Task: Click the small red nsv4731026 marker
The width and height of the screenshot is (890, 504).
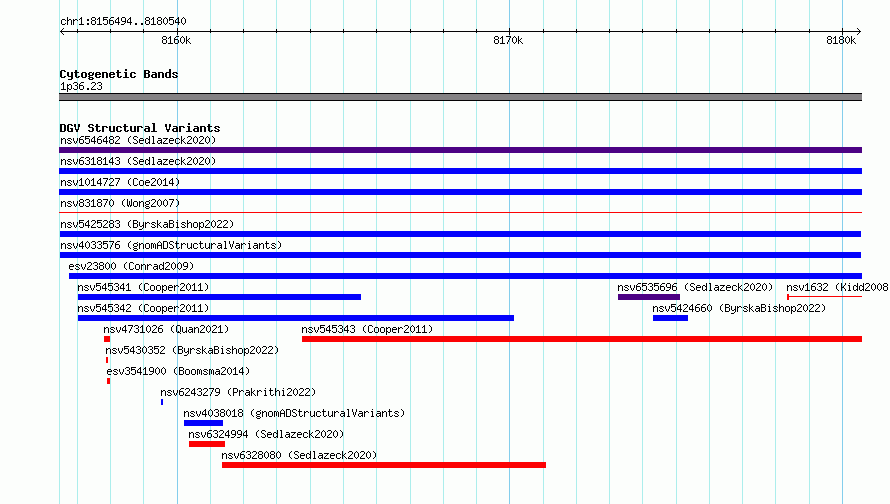Action: coord(107,339)
